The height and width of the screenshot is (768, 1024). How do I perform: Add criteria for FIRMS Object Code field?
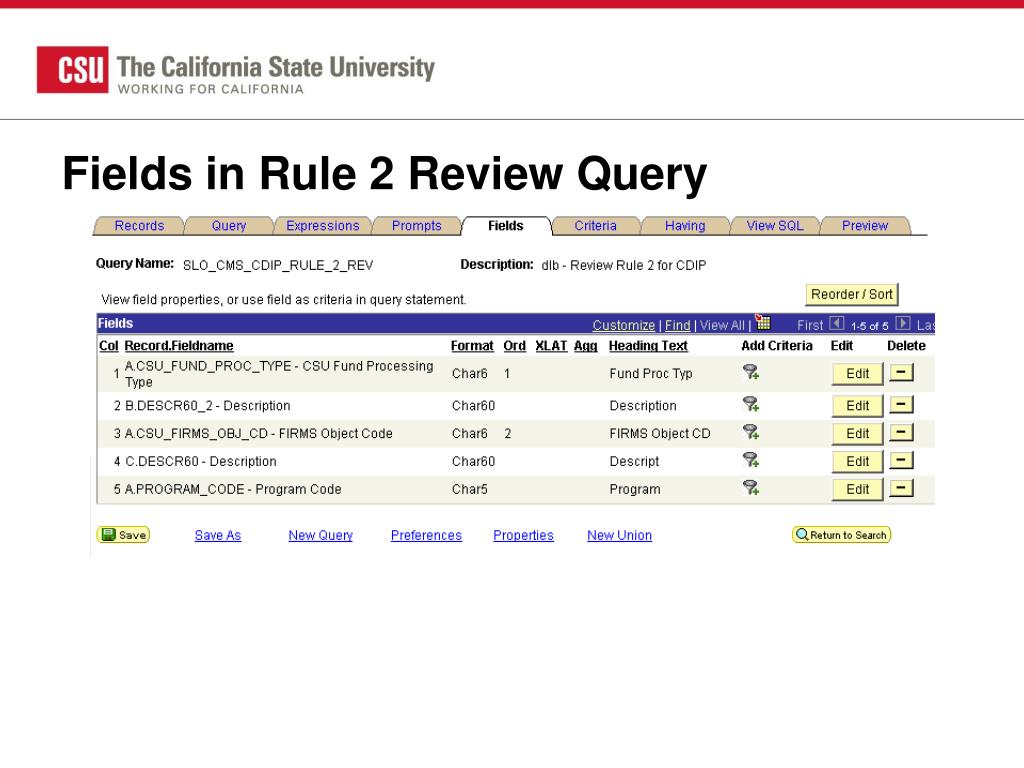[750, 433]
